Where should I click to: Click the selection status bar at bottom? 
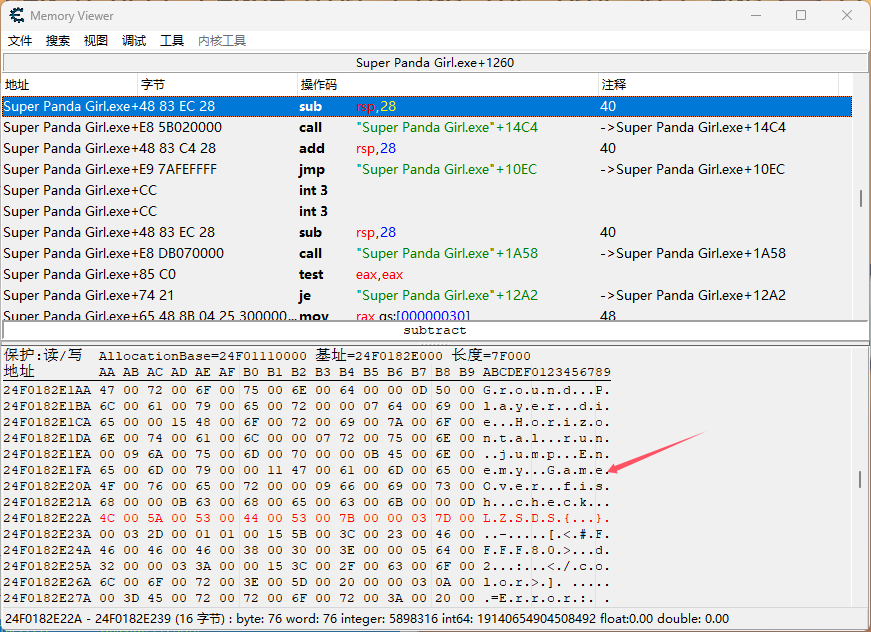click(x=435, y=619)
